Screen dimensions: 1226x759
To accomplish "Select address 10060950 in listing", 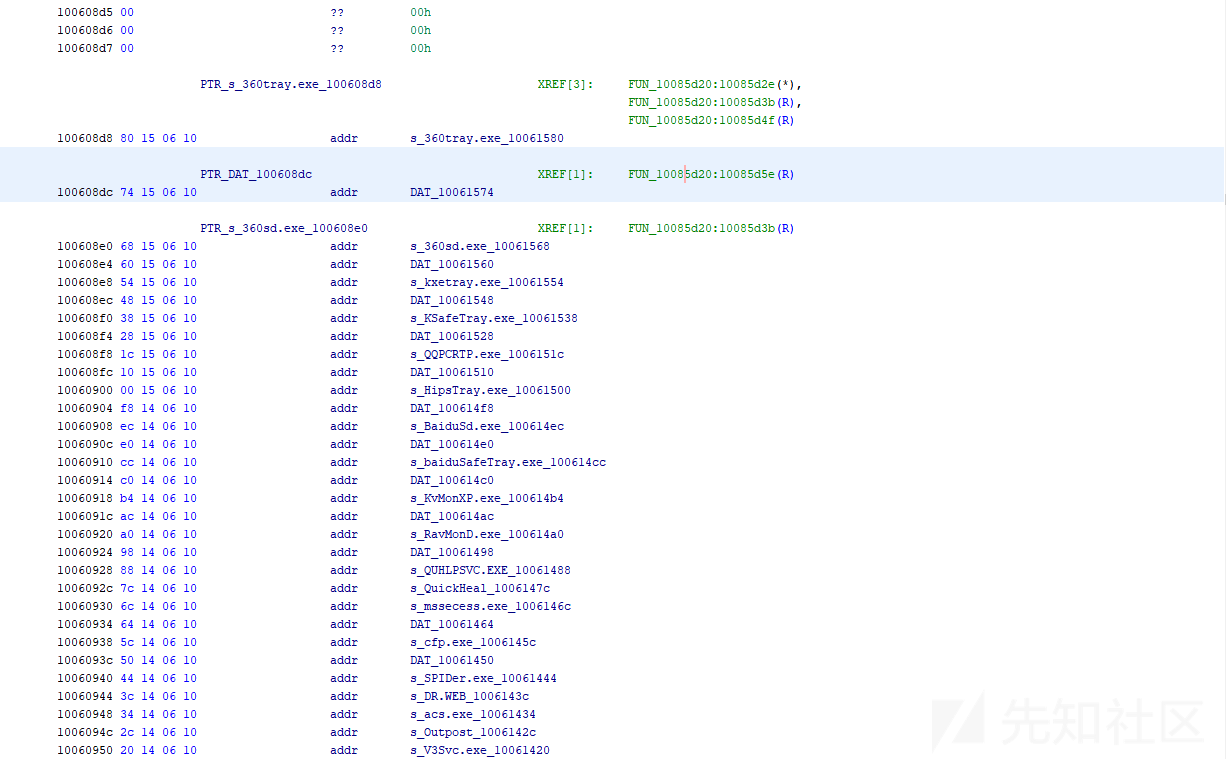I will coord(85,750).
